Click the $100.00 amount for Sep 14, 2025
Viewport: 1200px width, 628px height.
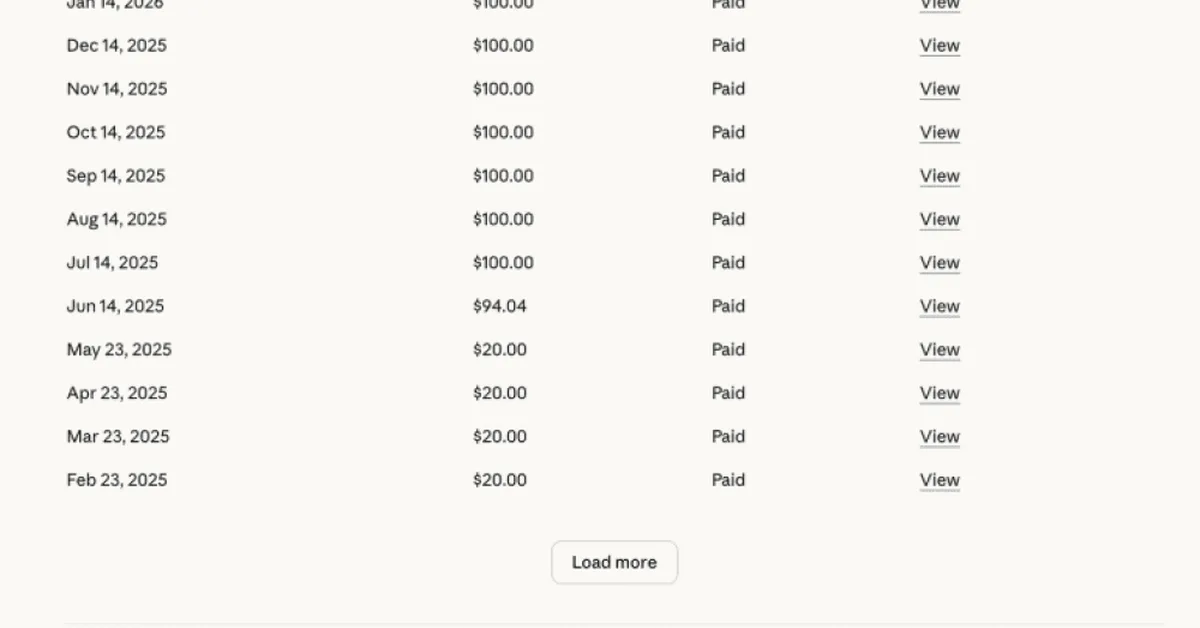(x=503, y=176)
